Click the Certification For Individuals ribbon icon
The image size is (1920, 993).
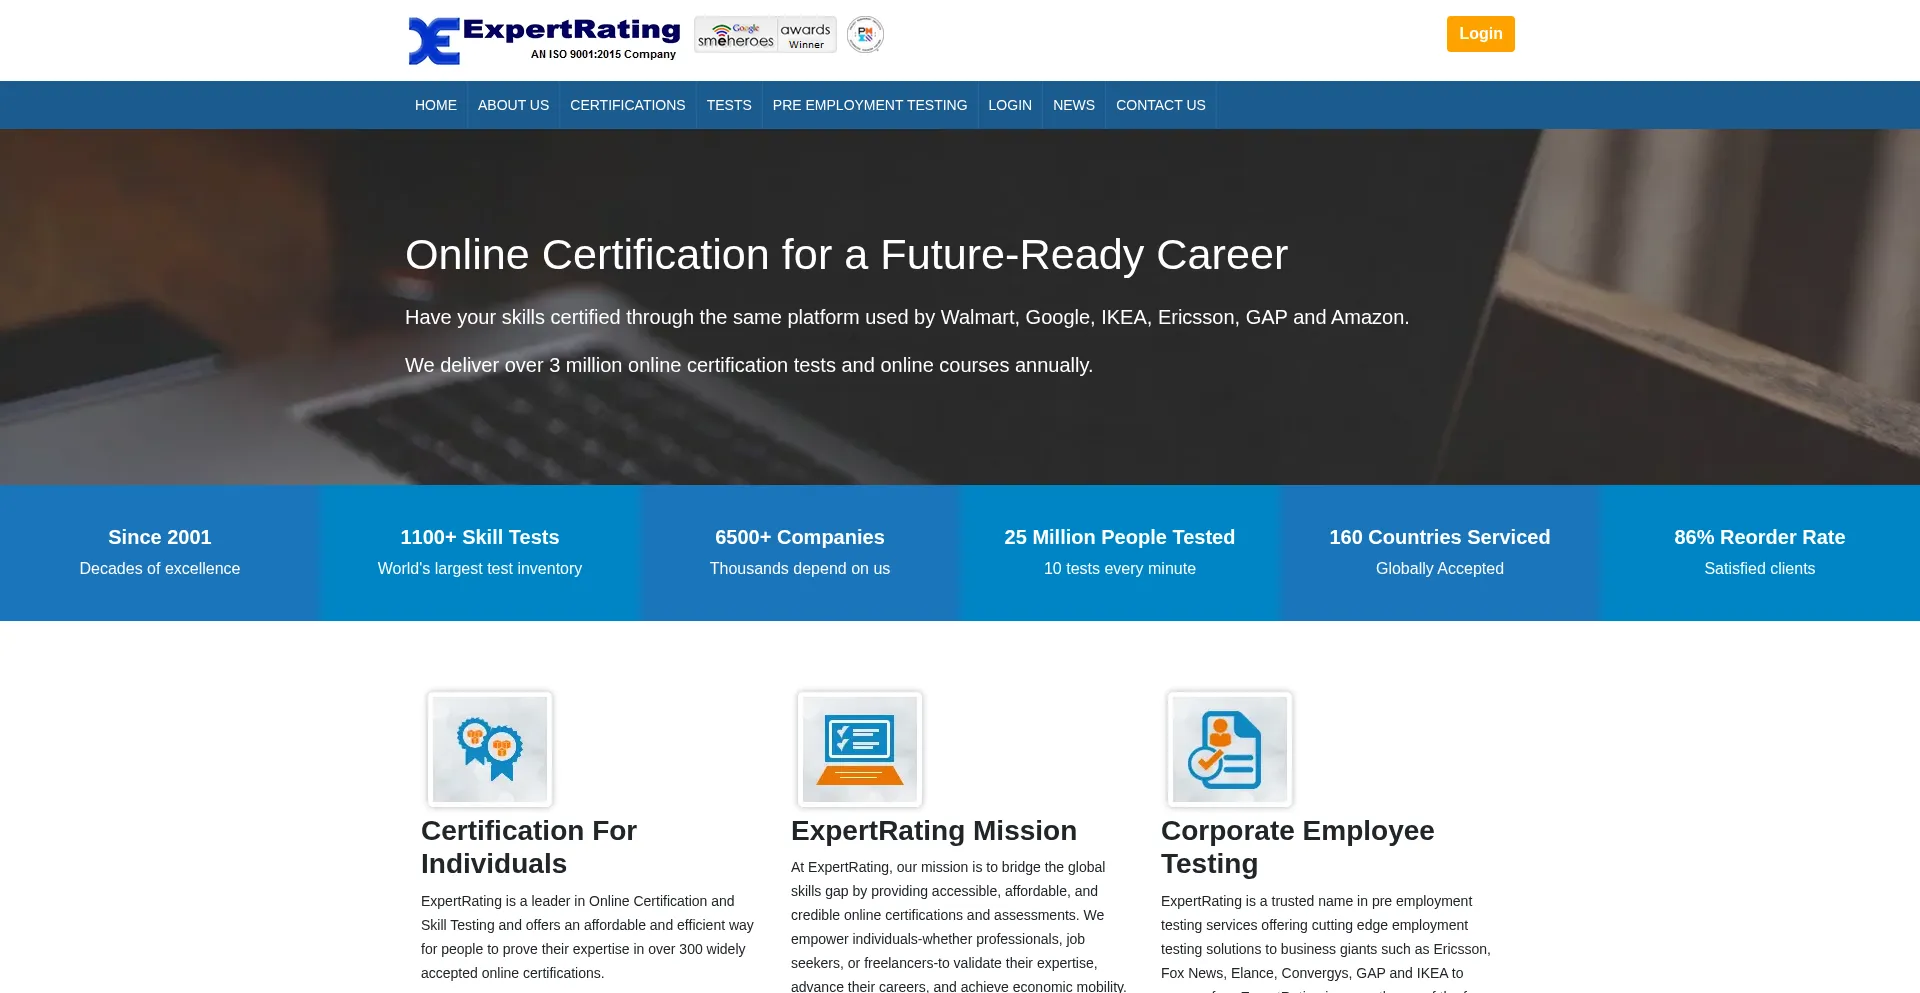(x=490, y=749)
